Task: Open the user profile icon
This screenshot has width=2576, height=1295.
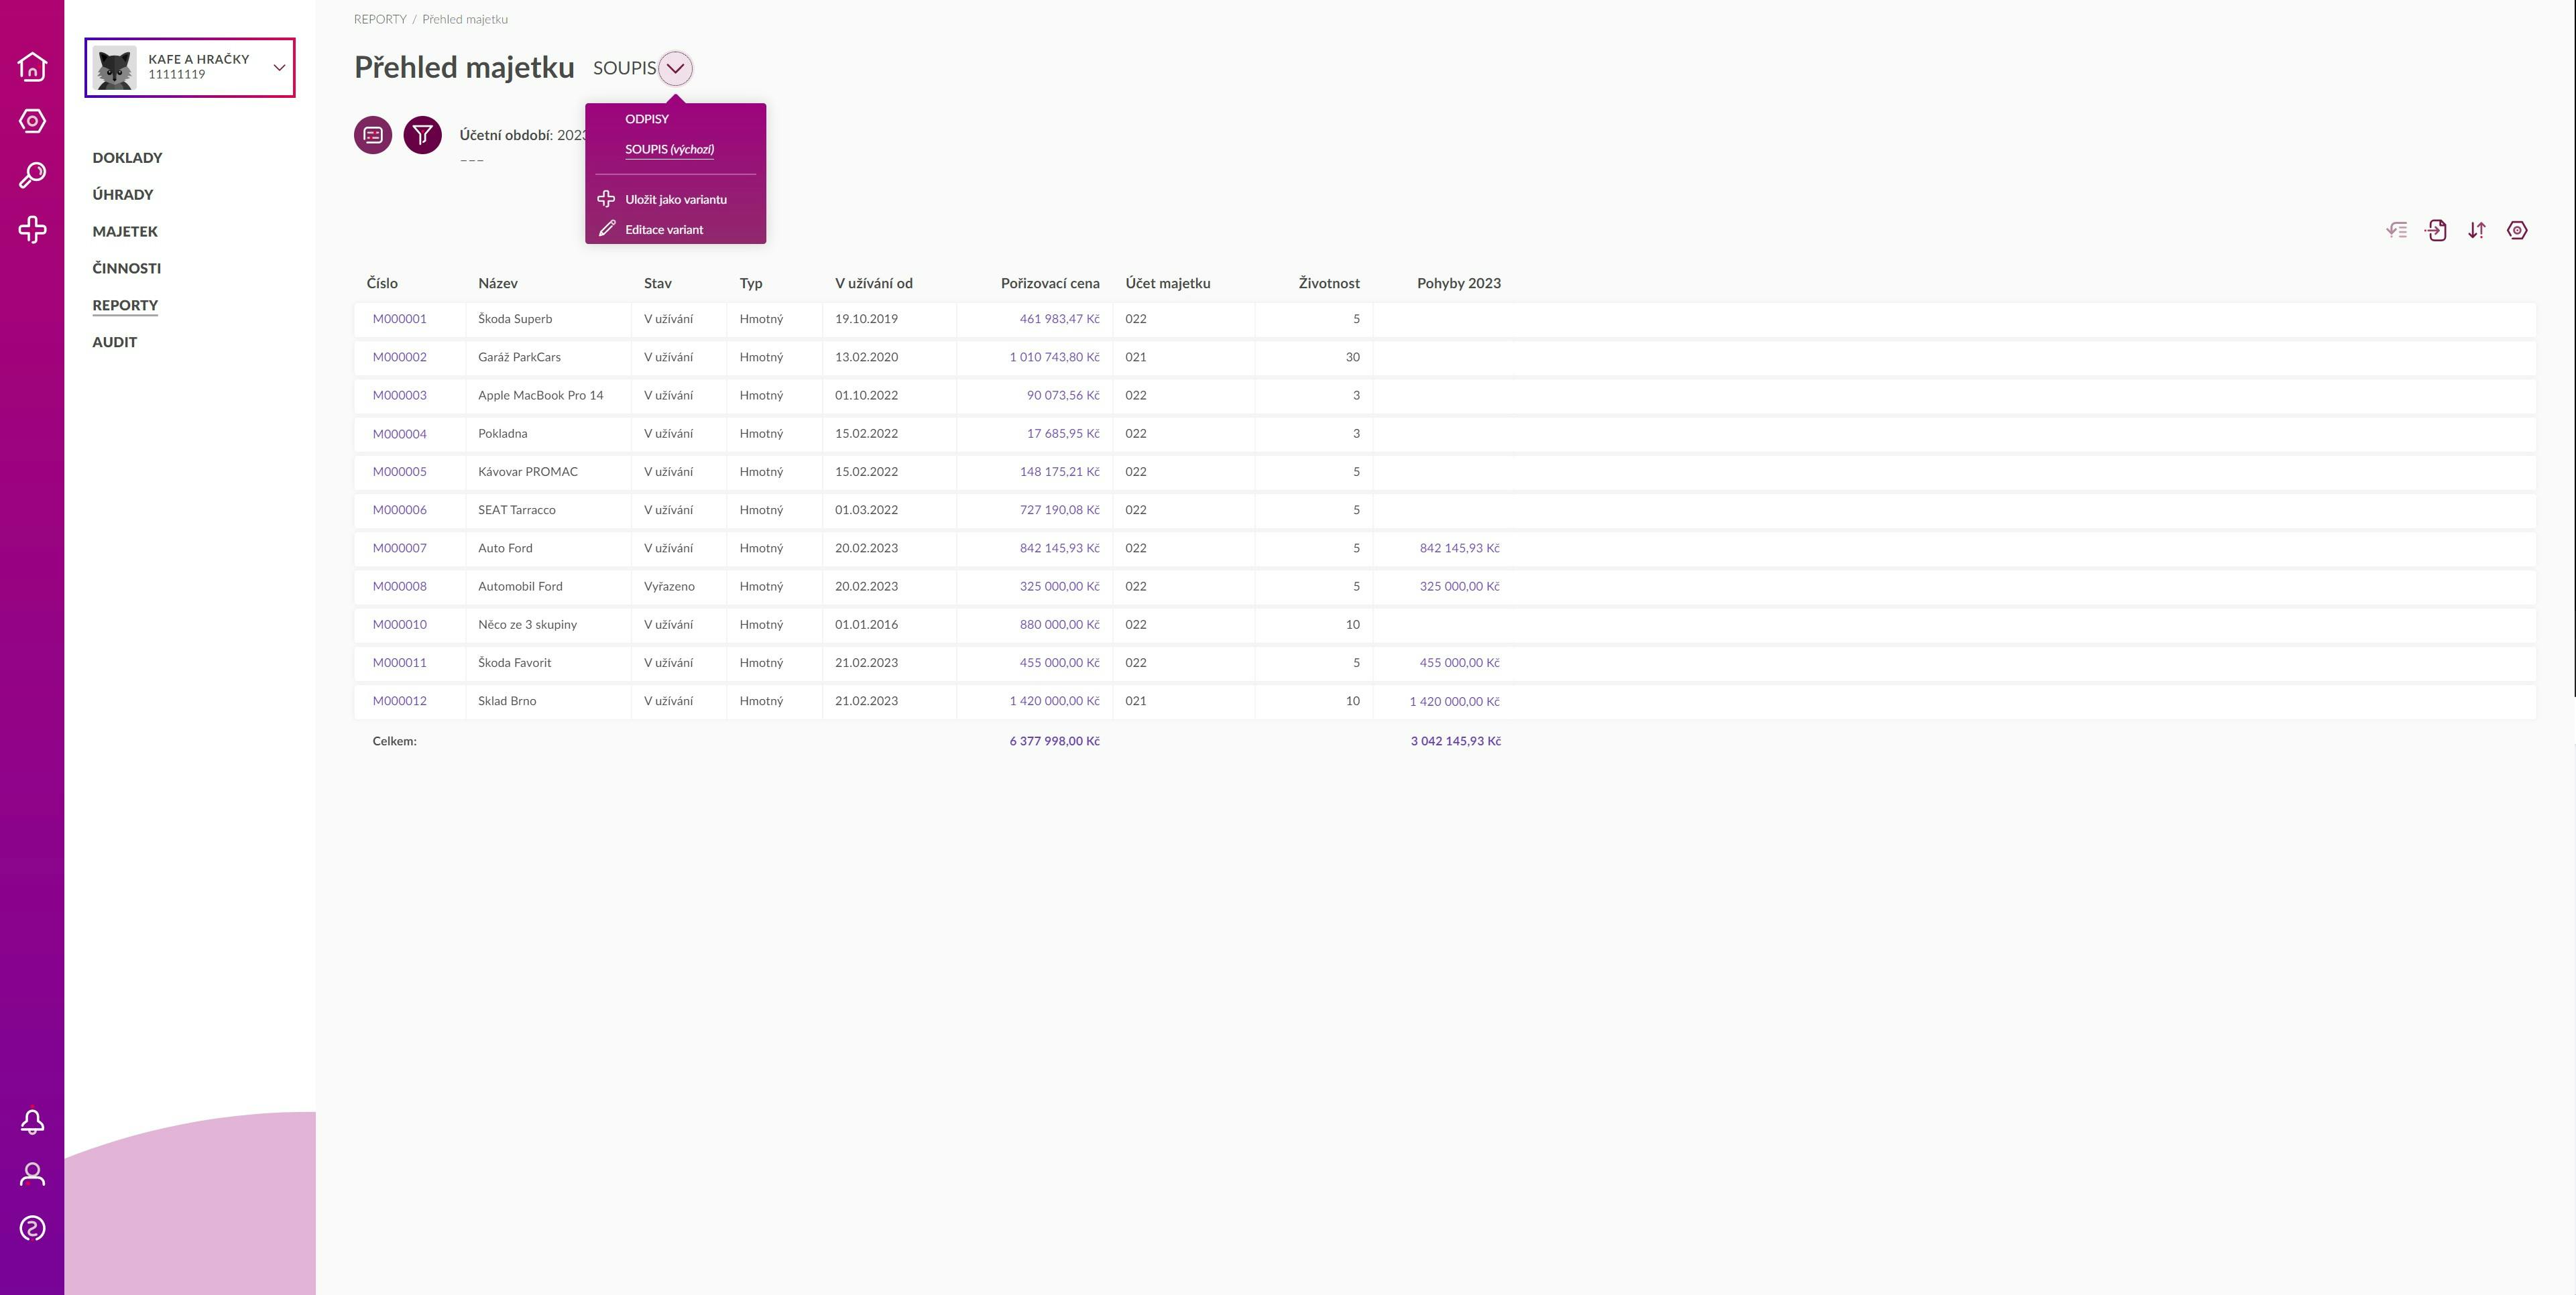Action: 32,1174
